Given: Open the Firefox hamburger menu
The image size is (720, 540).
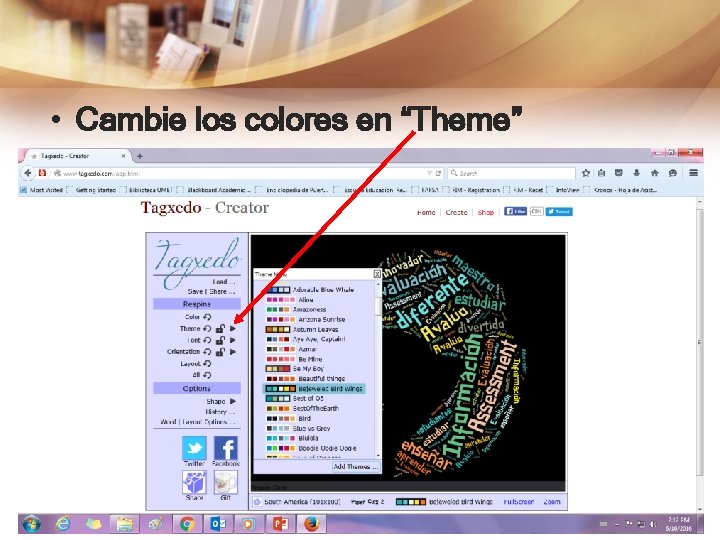Looking at the screenshot, I should (x=693, y=173).
